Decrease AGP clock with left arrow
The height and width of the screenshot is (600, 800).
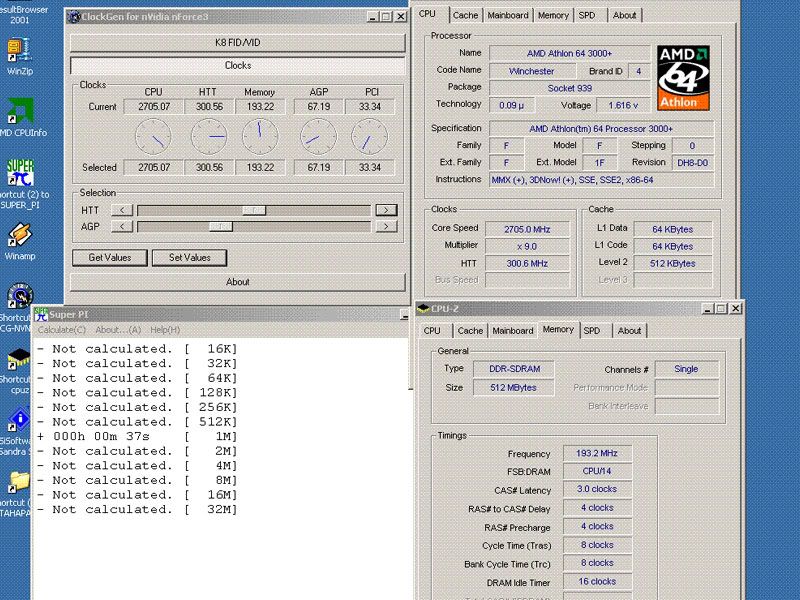coord(122,227)
